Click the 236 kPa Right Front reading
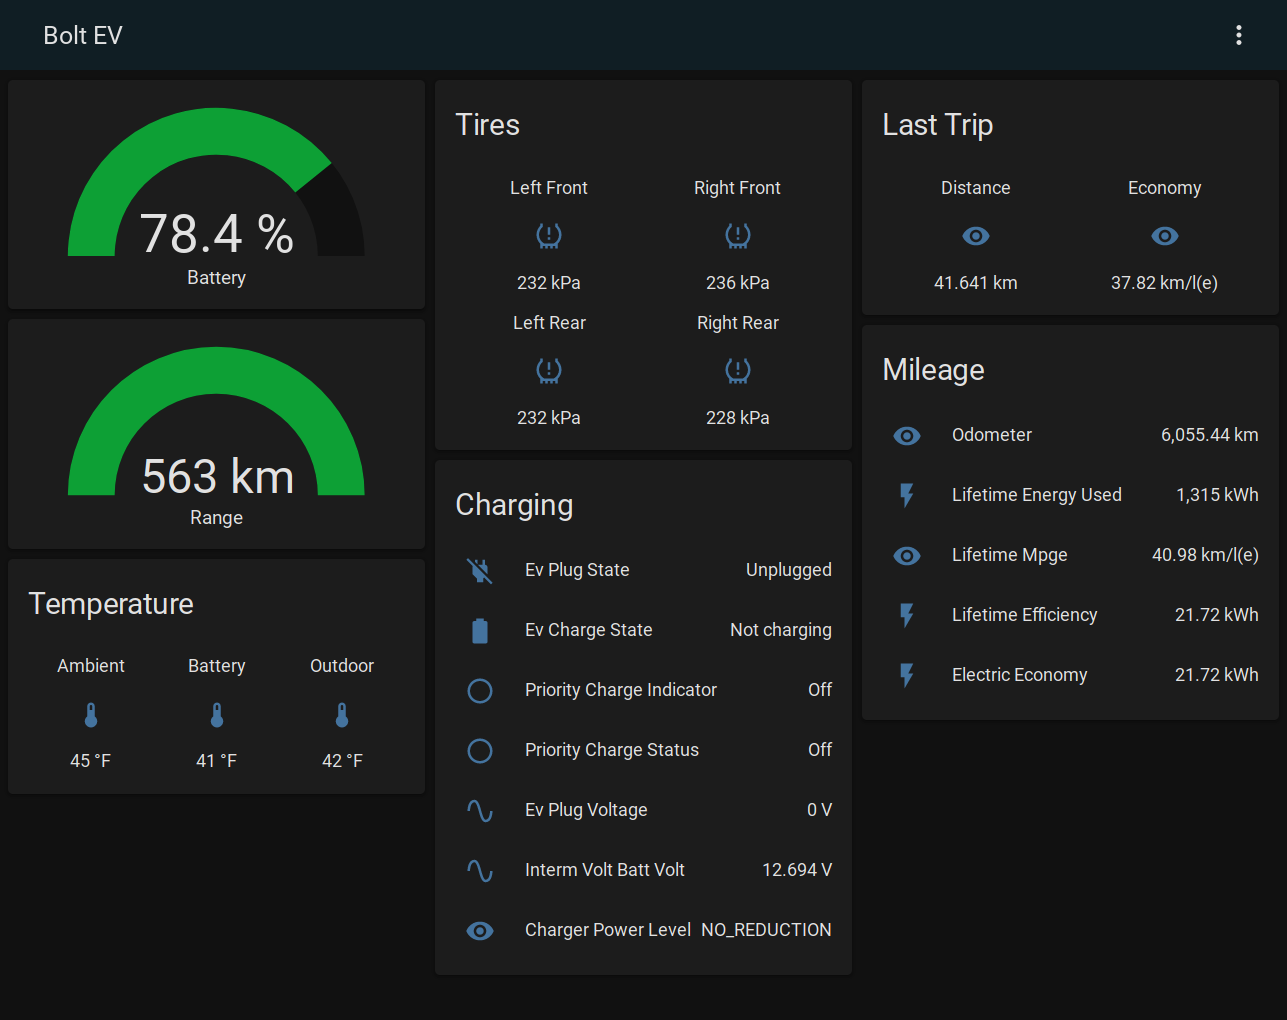Image resolution: width=1287 pixels, height=1020 pixels. pos(738,283)
